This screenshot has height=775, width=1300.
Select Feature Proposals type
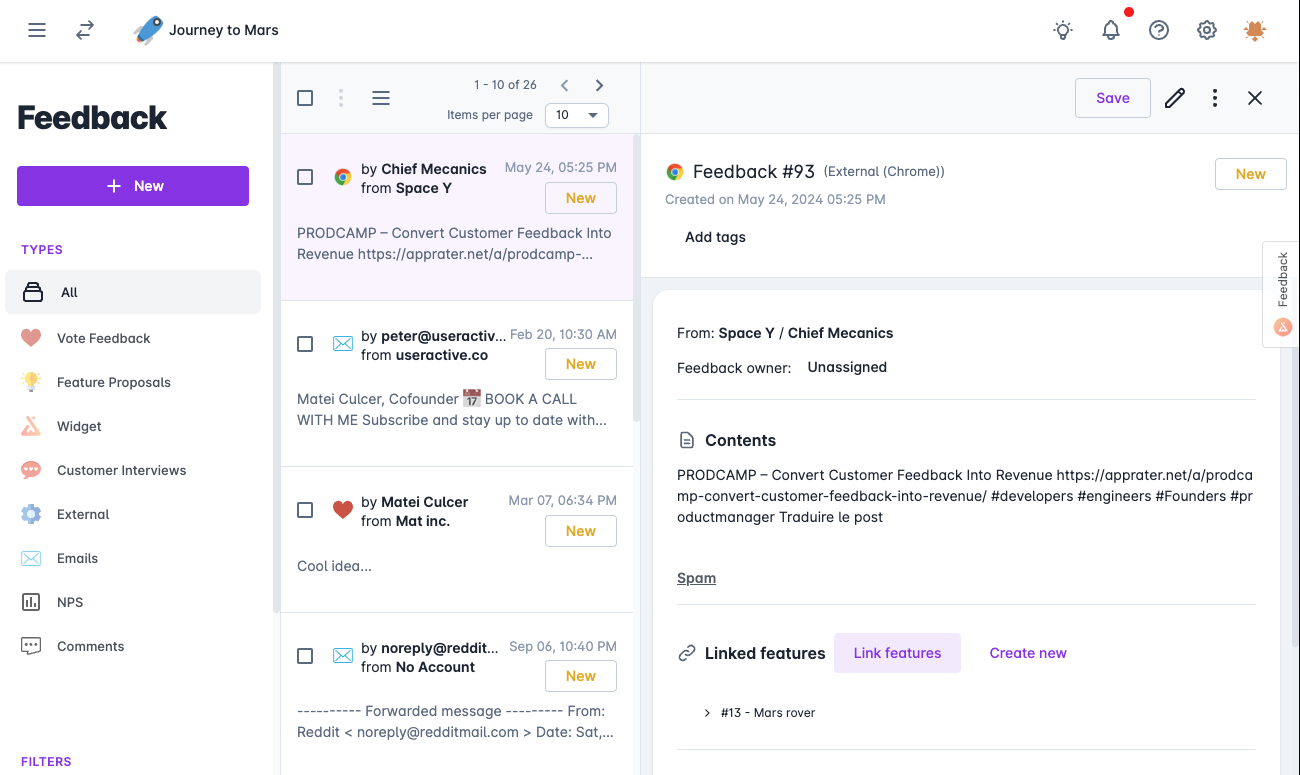113,382
